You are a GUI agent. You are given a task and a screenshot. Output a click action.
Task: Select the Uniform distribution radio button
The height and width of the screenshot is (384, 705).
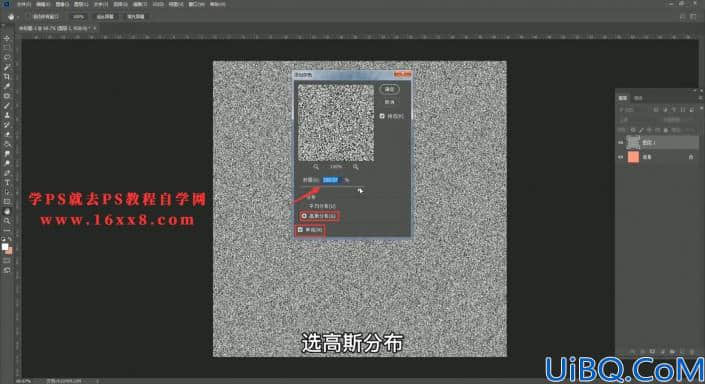[x=304, y=206]
